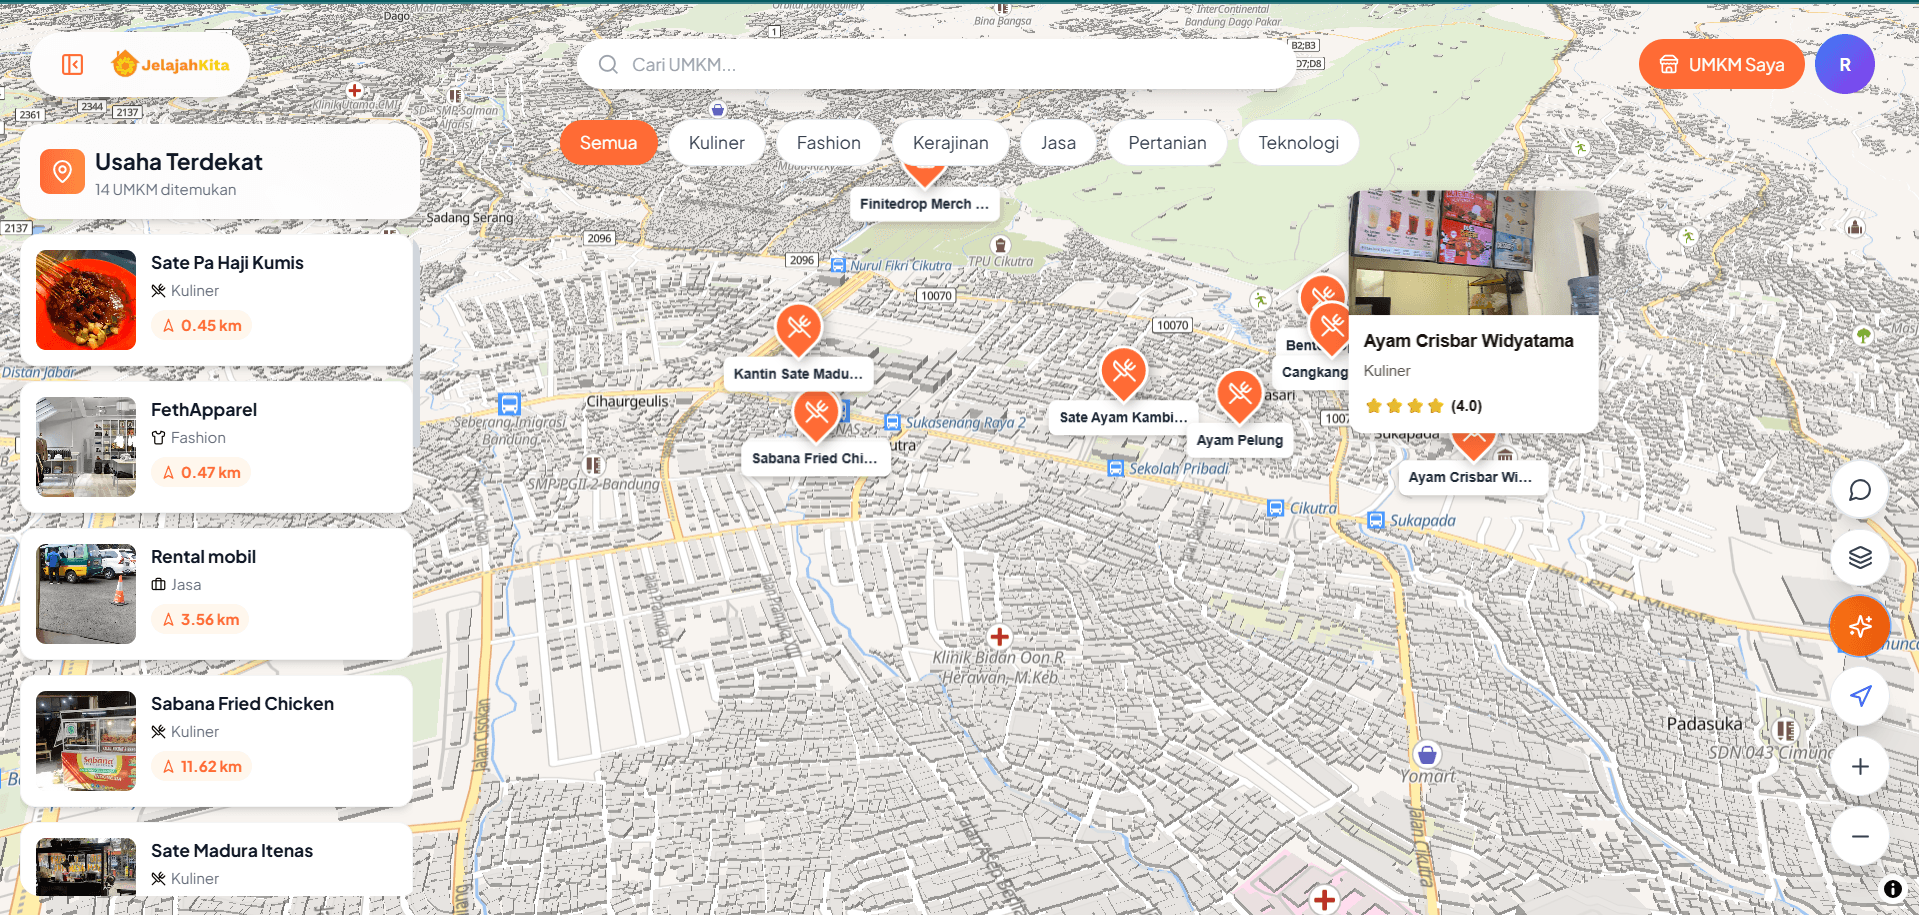Open UMKM Saya button

pyautogui.click(x=1721, y=65)
